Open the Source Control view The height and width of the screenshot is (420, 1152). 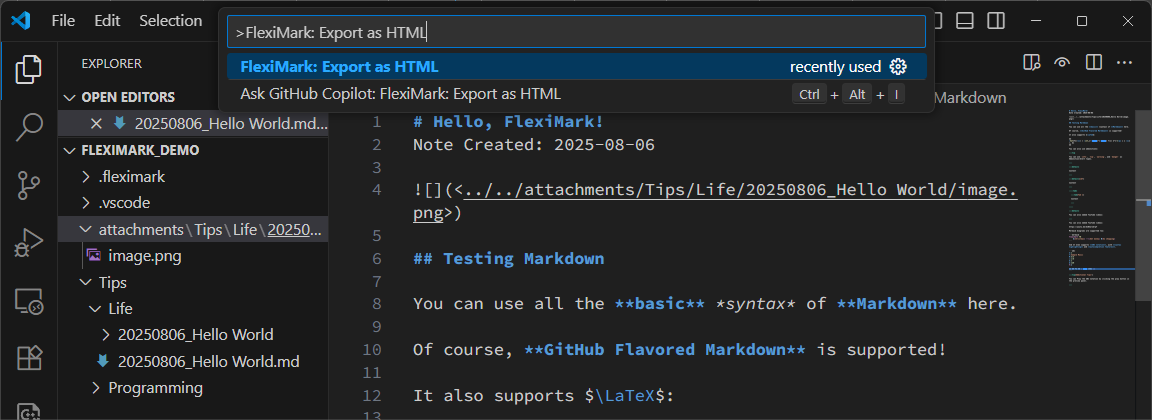click(29, 185)
